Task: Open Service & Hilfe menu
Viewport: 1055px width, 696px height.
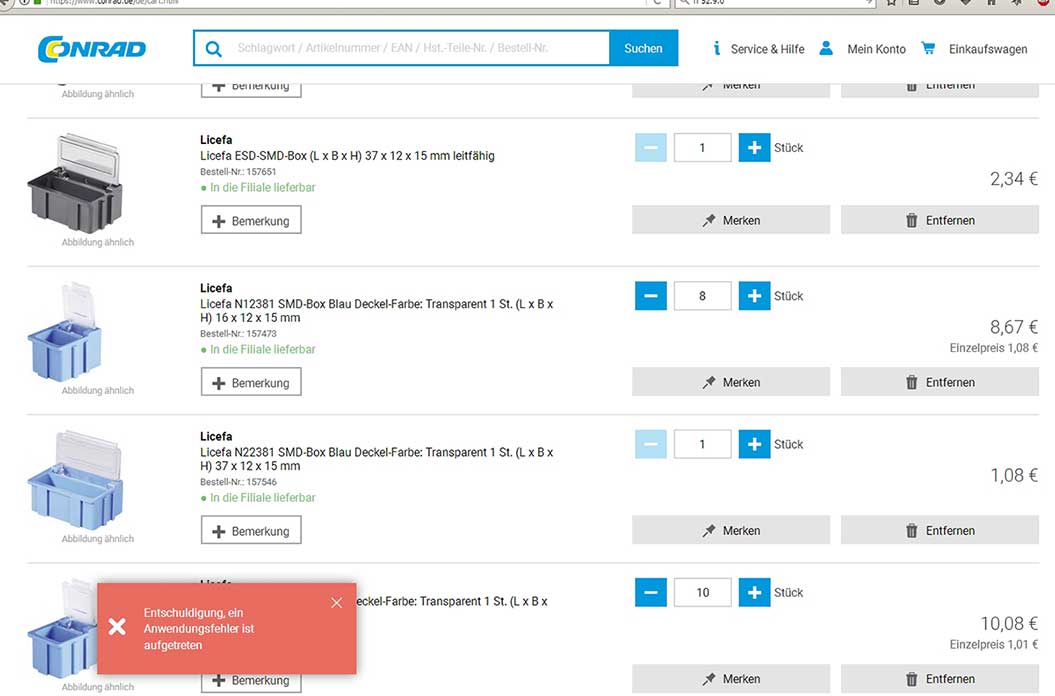Action: 767,49
